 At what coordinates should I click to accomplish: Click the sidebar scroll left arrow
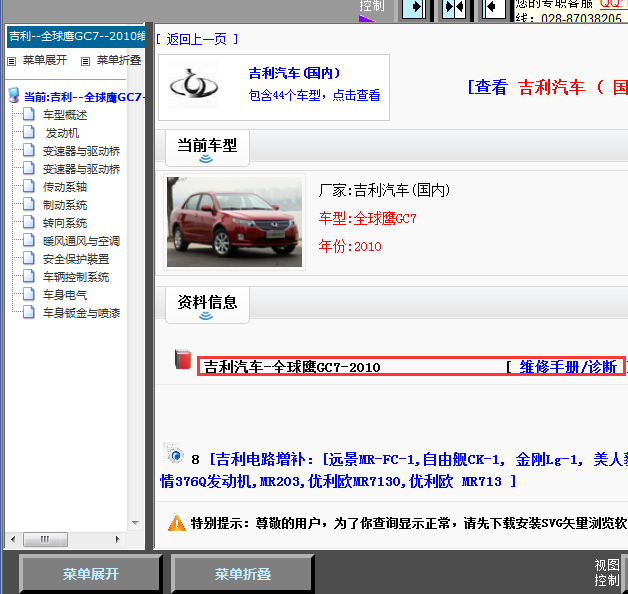[x=13, y=539]
